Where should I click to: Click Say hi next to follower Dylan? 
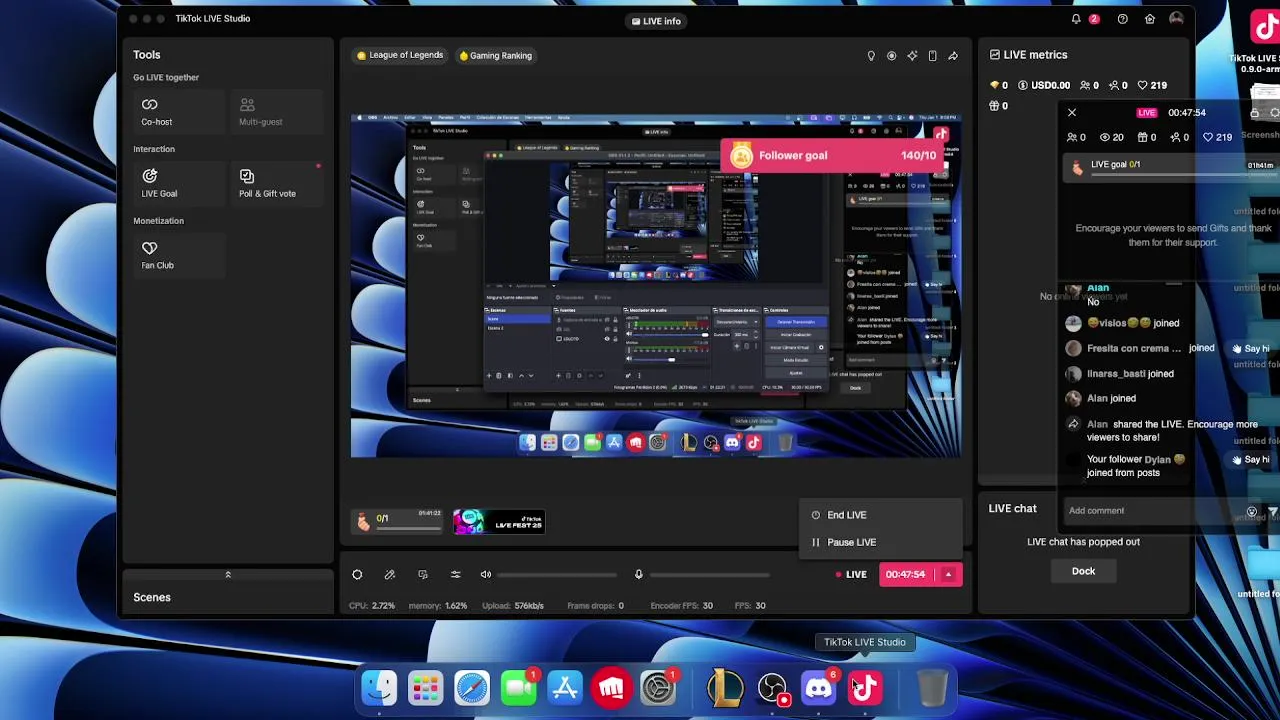[x=1250, y=460]
